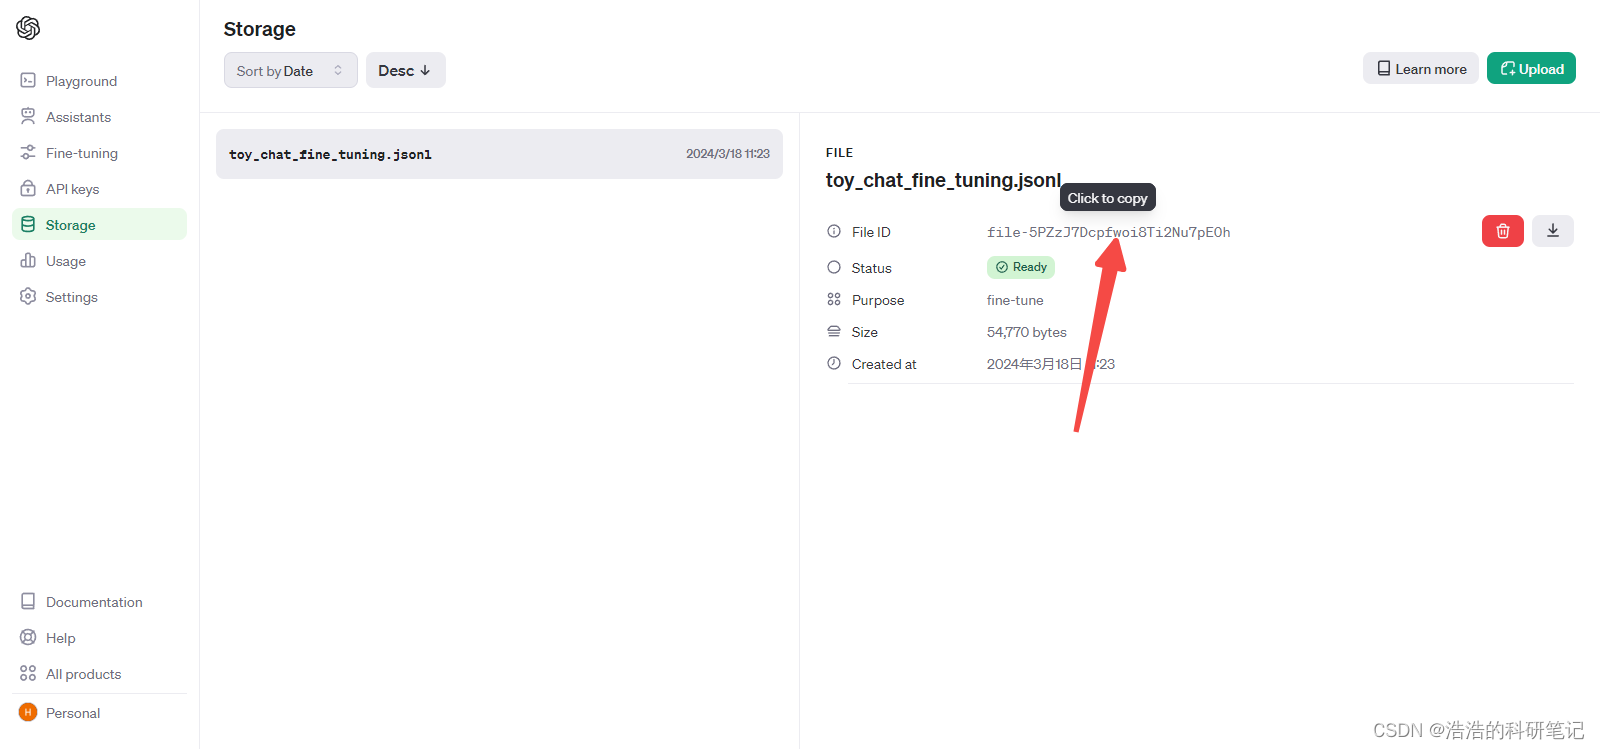1600x749 pixels.
Task: Go to Fine-tuning page
Action: 99,152
